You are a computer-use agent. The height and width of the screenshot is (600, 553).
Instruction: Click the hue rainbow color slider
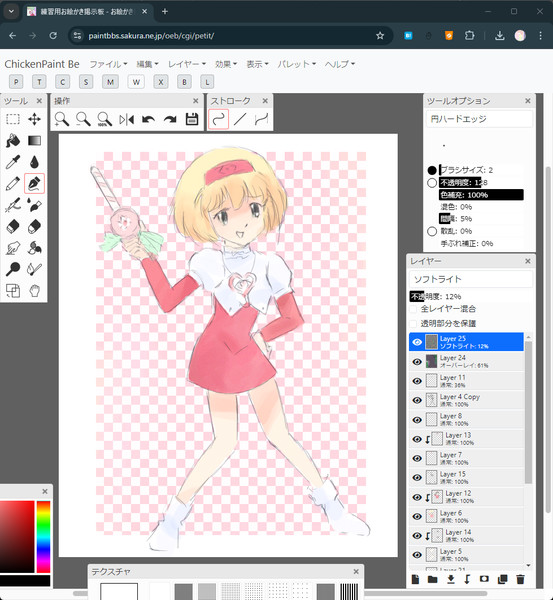pos(43,536)
